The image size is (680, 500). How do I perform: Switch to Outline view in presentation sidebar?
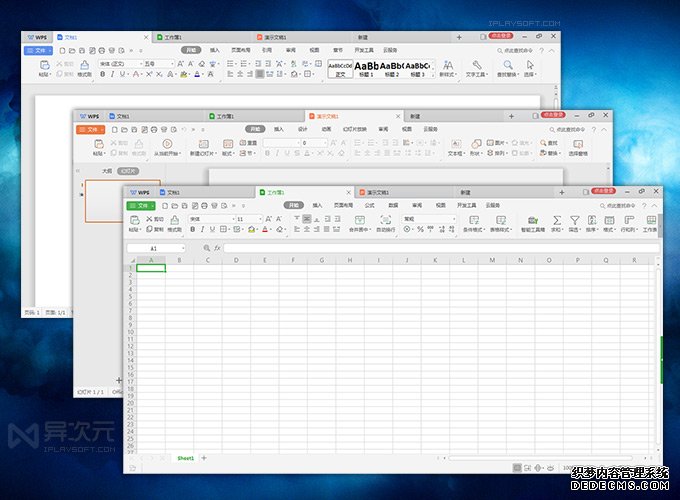coord(107,171)
